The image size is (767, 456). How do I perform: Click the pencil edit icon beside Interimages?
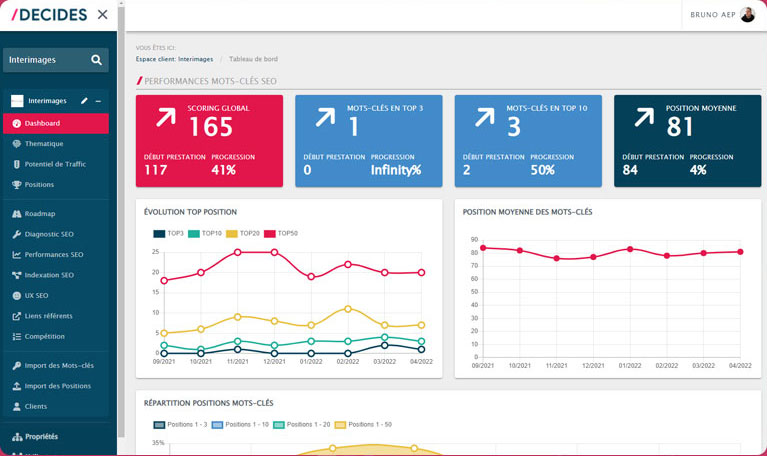(x=85, y=101)
